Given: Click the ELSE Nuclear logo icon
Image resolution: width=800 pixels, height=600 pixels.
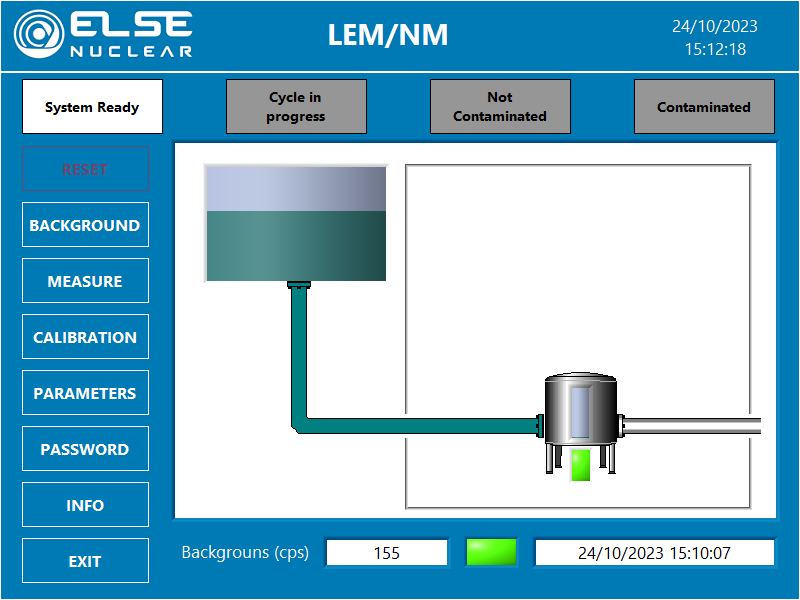Looking at the screenshot, I should point(40,34).
